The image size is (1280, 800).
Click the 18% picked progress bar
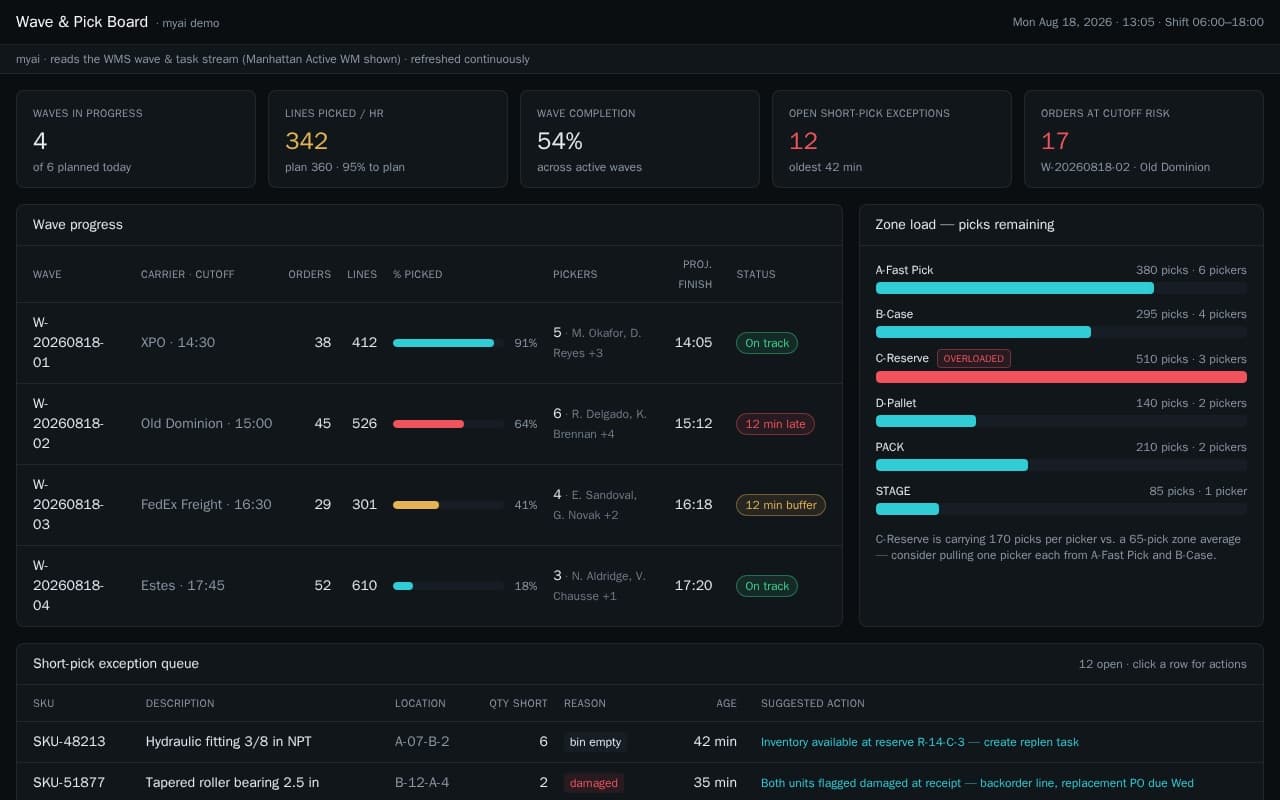[x=448, y=586]
